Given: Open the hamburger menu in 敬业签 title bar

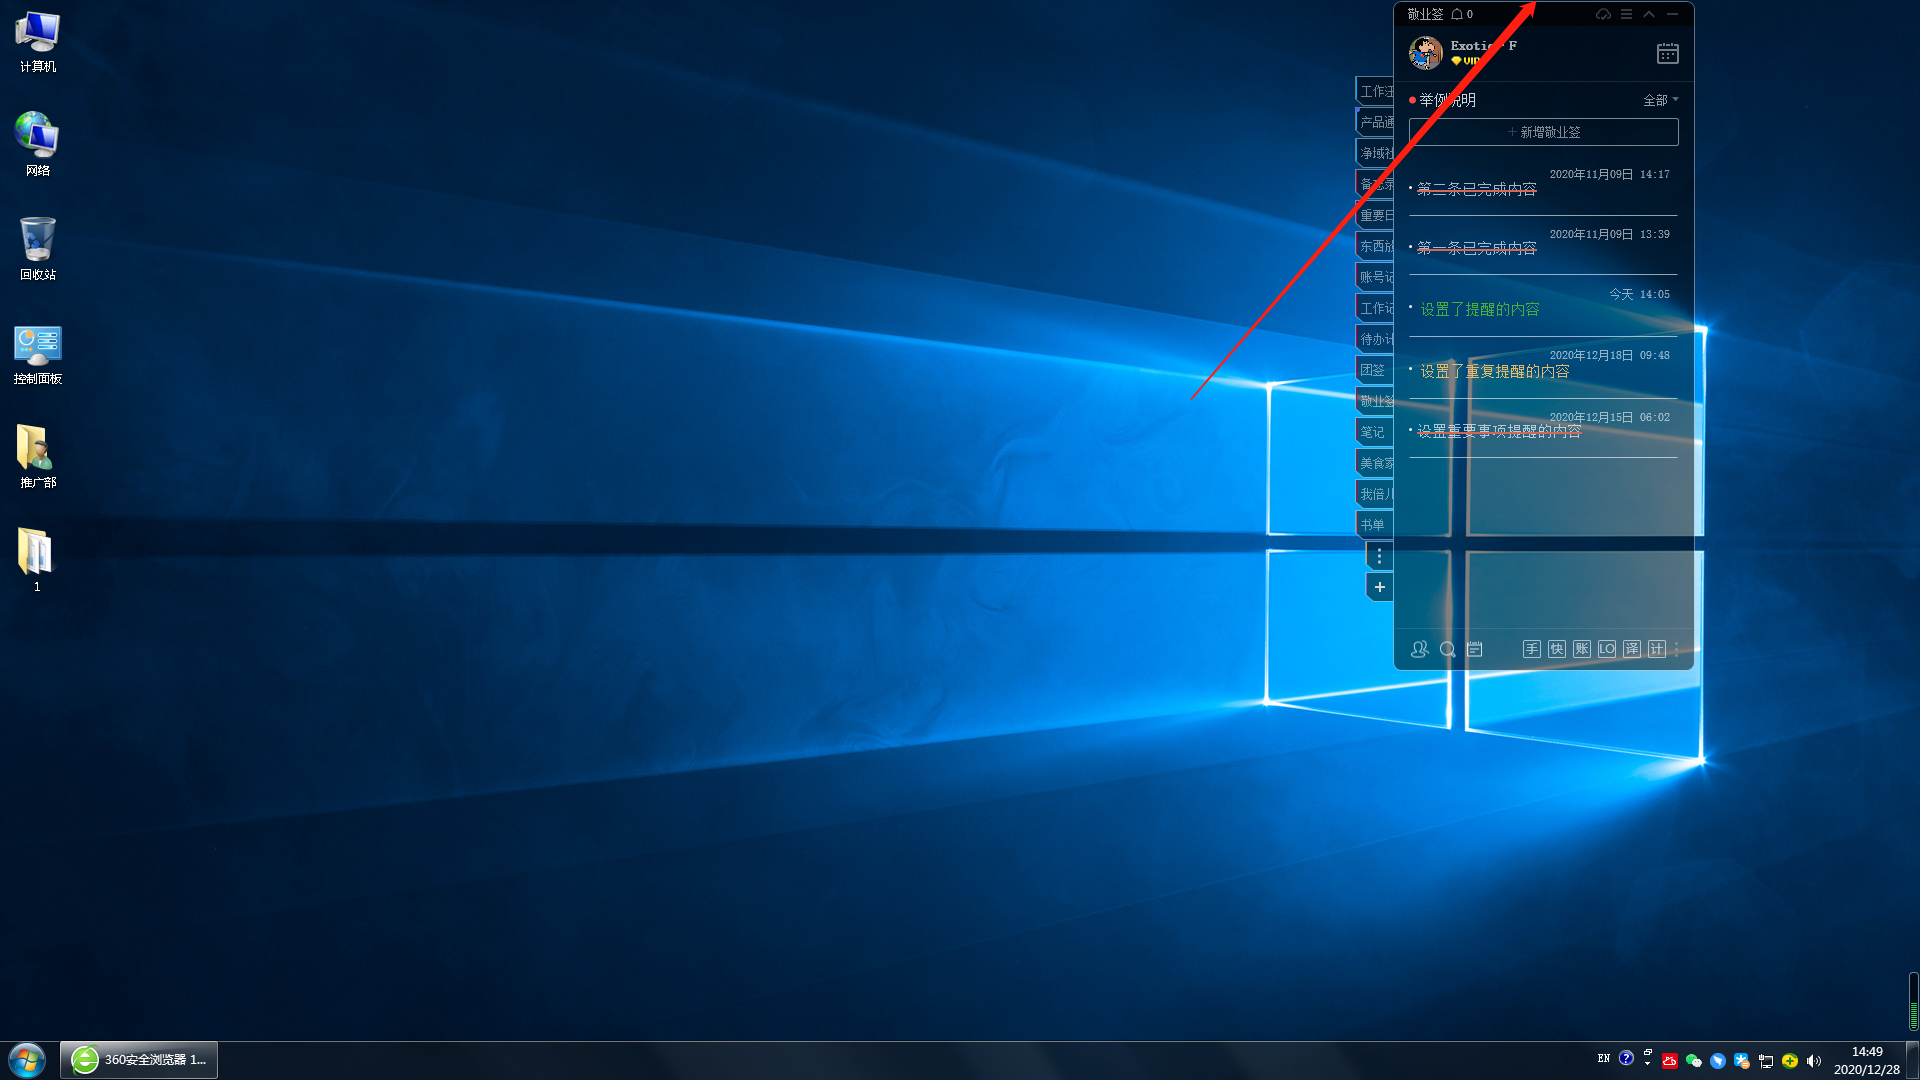Looking at the screenshot, I should 1626,14.
